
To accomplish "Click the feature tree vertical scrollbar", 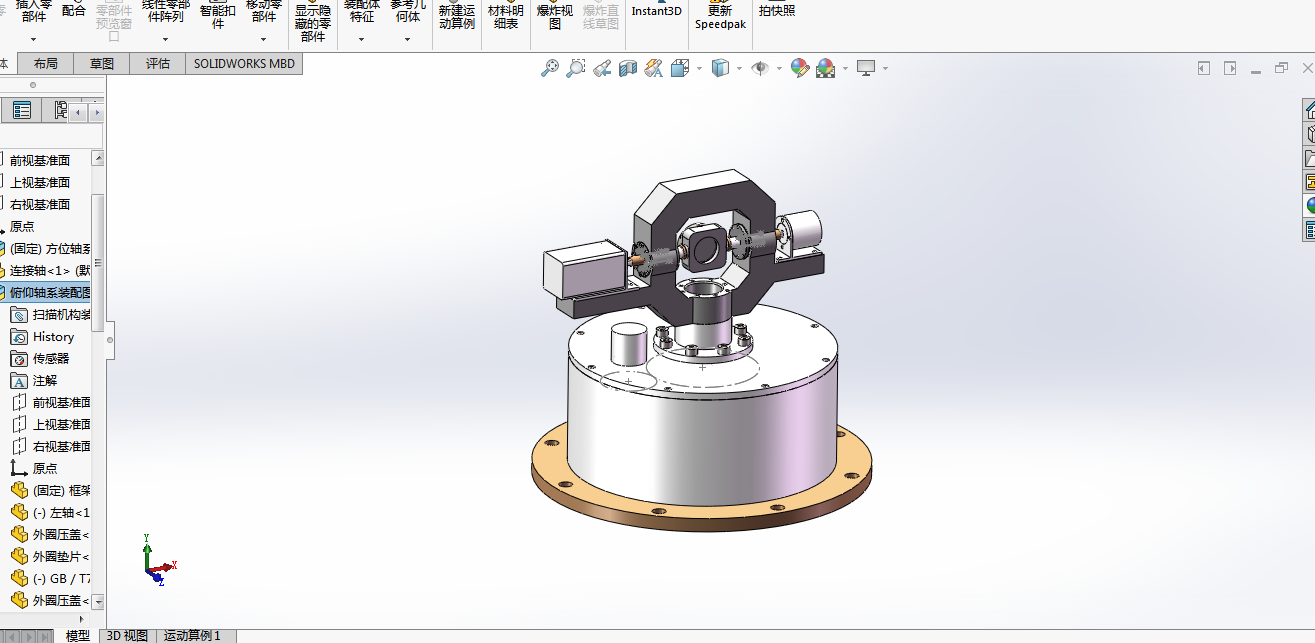I will coord(97,260).
